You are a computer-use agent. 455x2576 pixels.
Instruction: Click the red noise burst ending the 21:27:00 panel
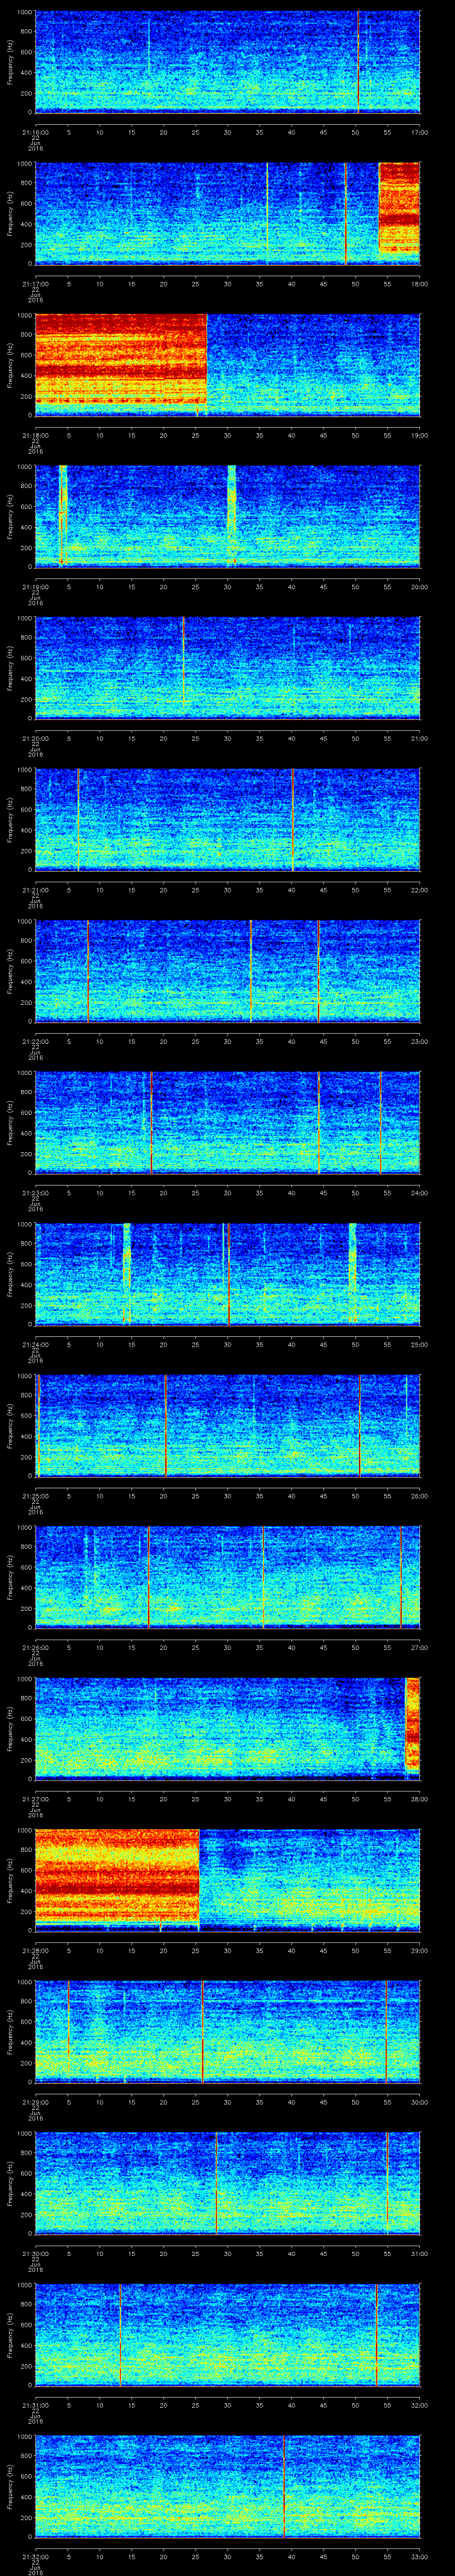412,1724
